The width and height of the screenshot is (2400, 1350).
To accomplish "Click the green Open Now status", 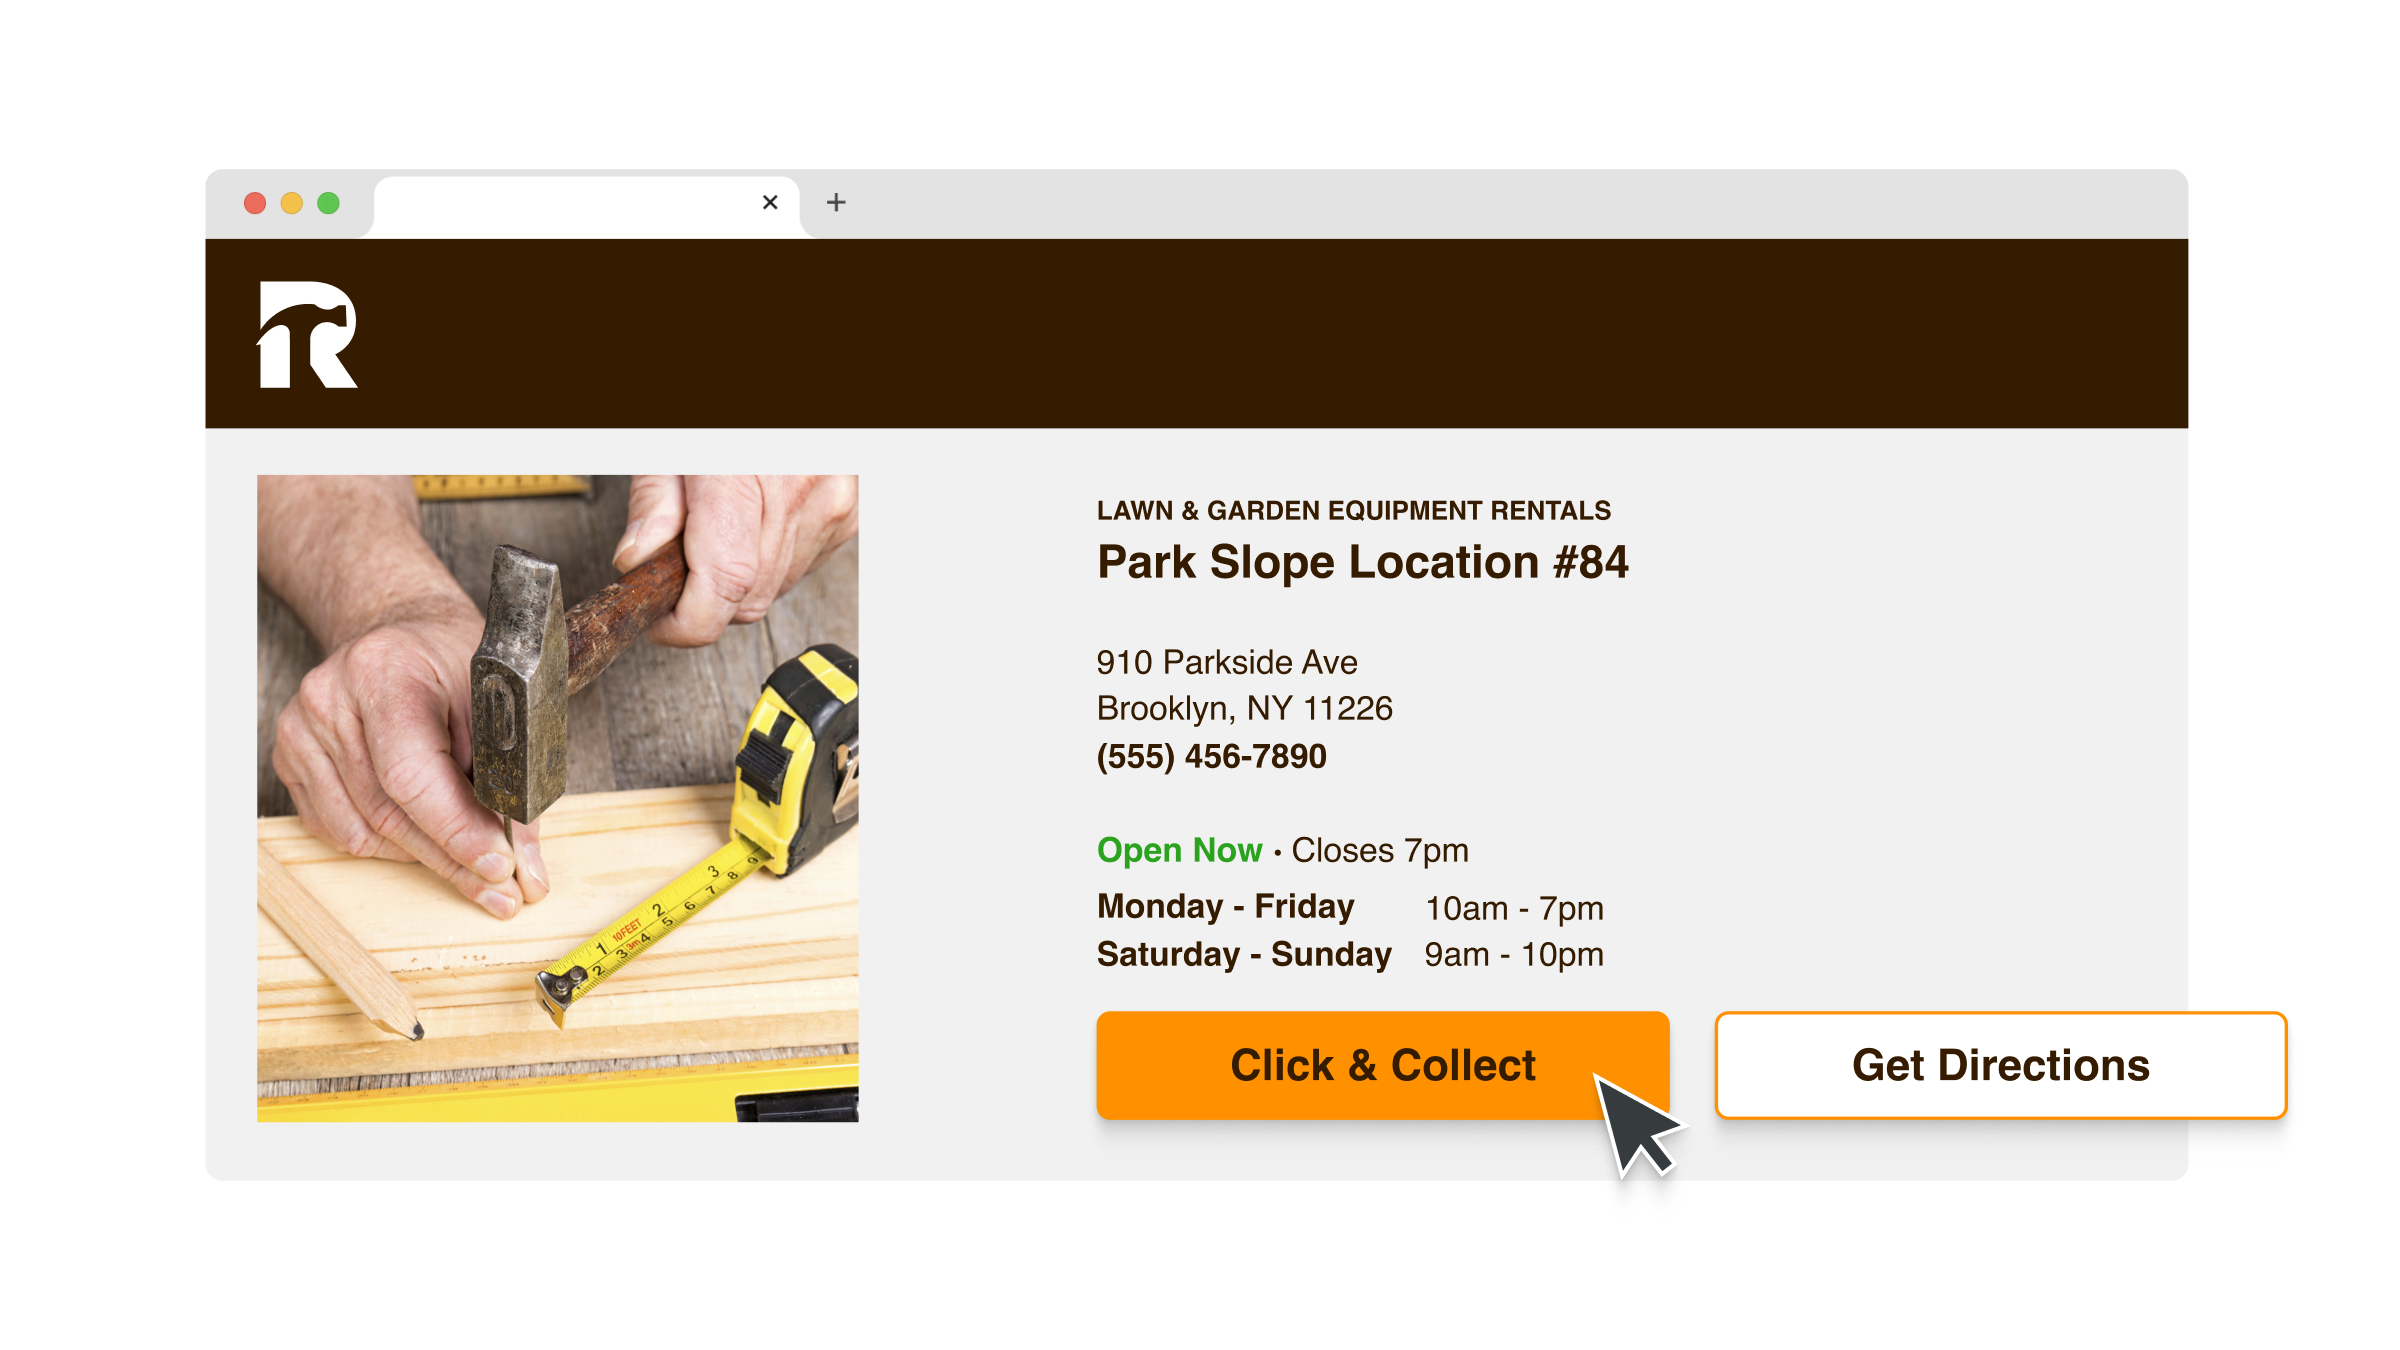I will 1180,850.
